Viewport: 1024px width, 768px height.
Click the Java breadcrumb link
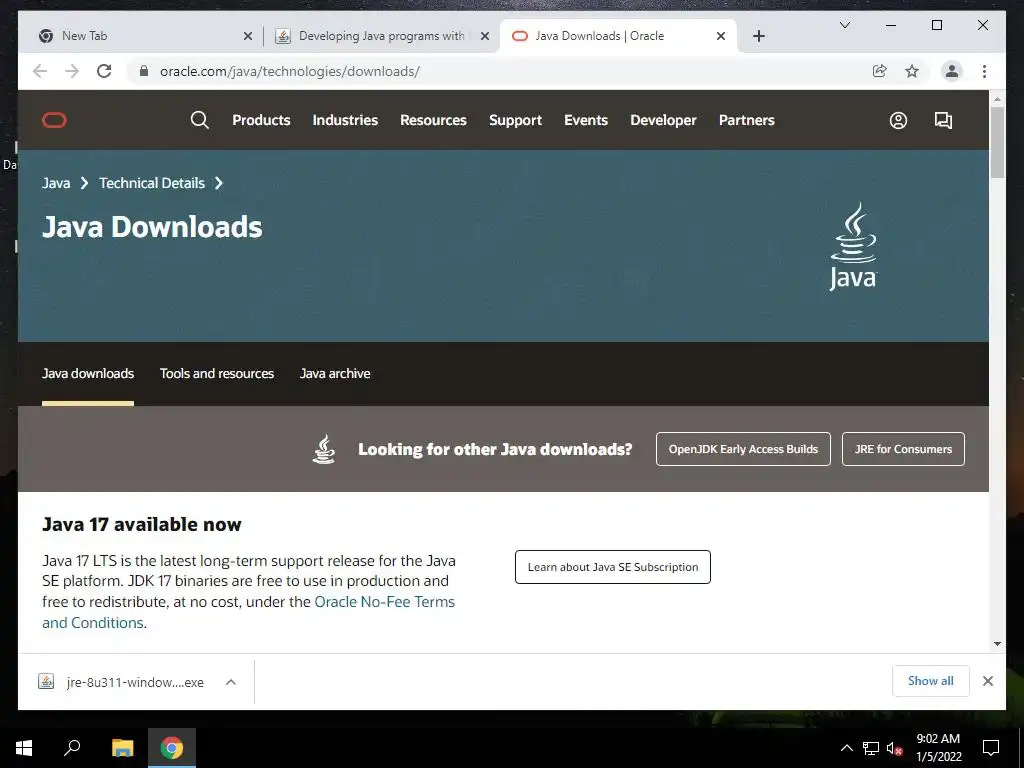click(x=56, y=183)
